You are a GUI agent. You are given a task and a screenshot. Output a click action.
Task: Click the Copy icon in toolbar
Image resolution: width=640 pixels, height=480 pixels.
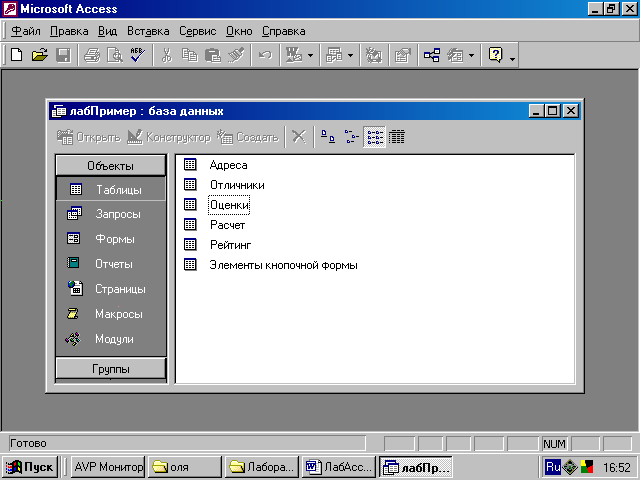pos(190,55)
